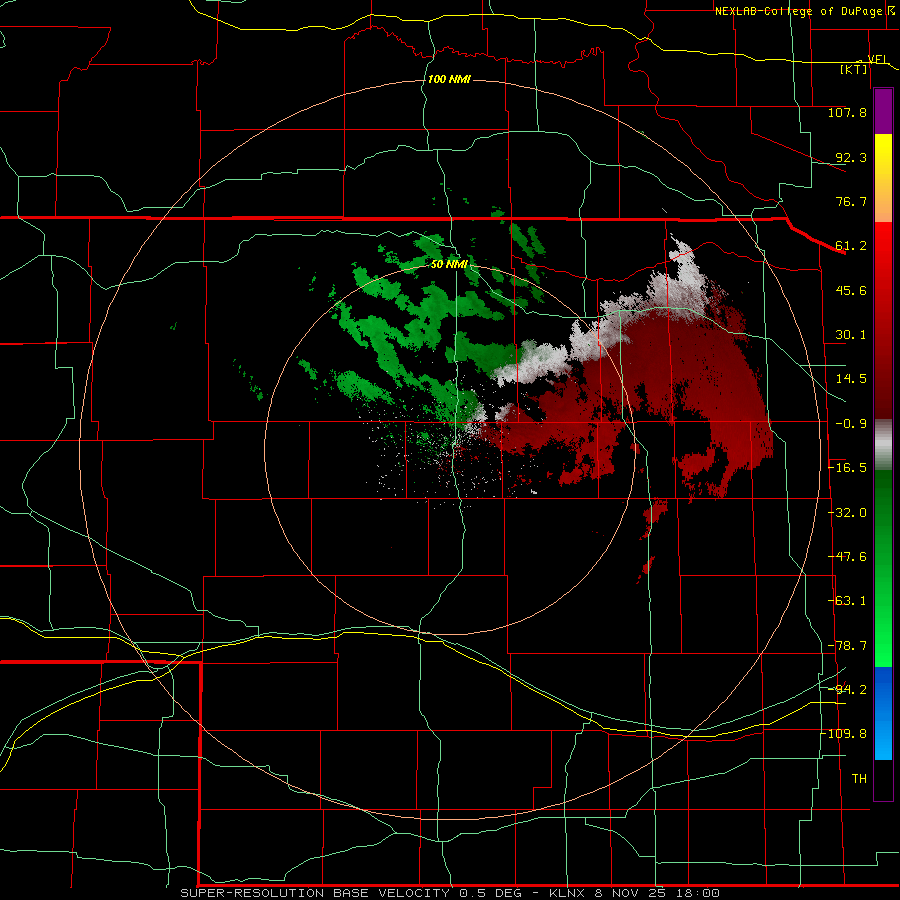Click the 50 NMI range ring label
Viewport: 900px width, 900px height.
(x=449, y=264)
